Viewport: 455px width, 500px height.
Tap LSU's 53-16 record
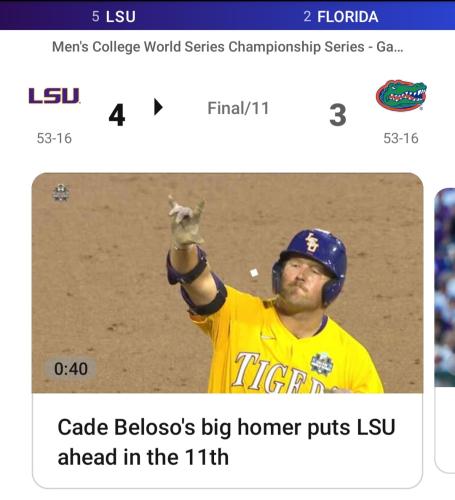point(54,138)
